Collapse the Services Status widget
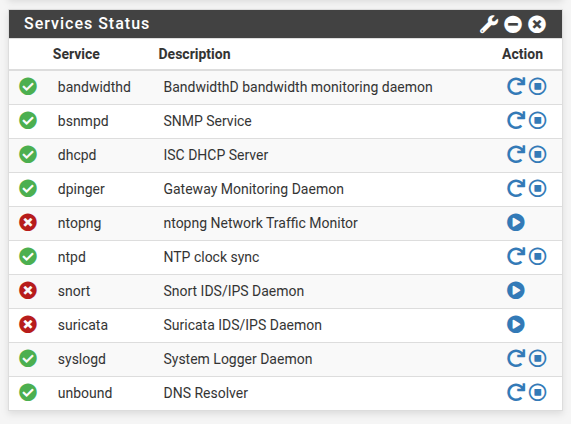The width and height of the screenshot is (571, 424). pos(513,24)
